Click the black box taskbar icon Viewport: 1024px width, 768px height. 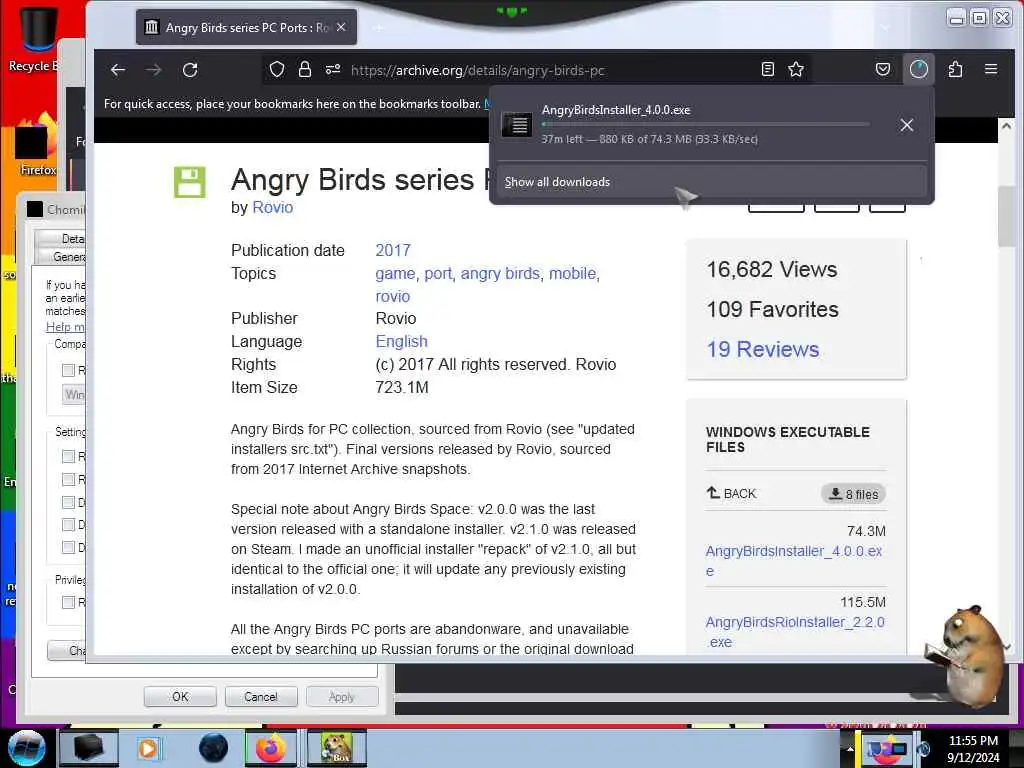click(89, 748)
